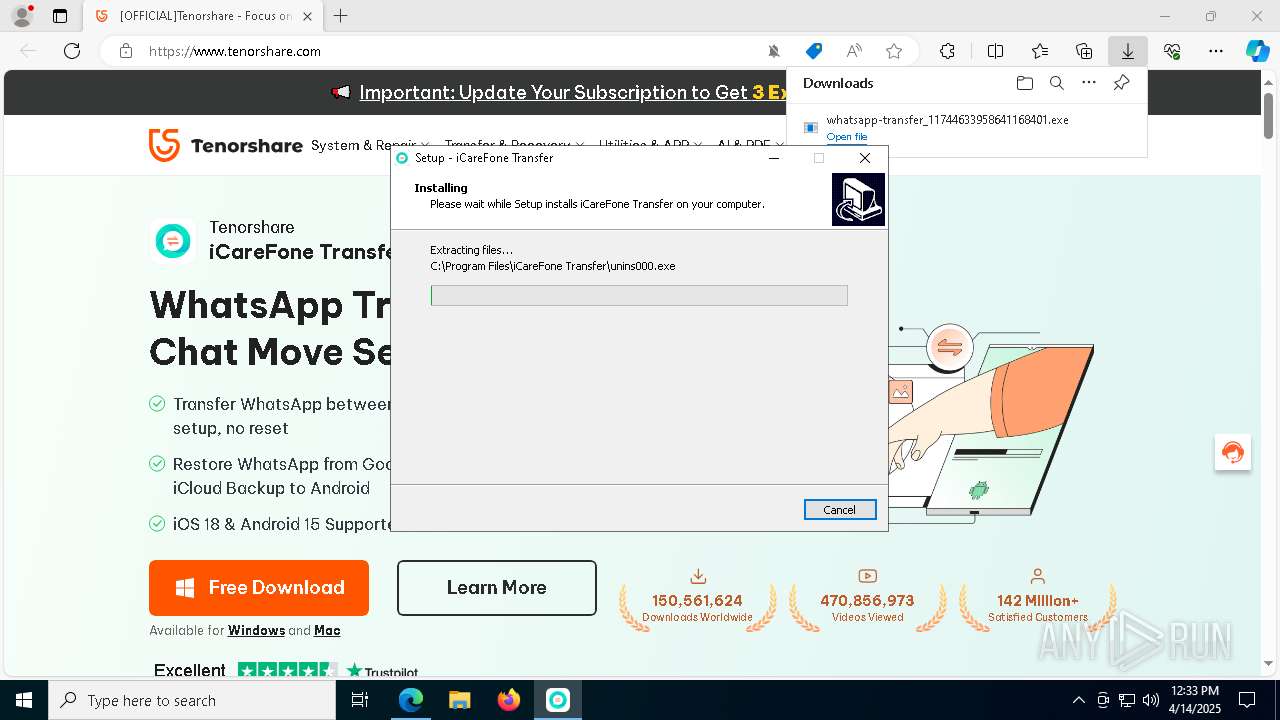The width and height of the screenshot is (1280, 720).
Task: Open the clock showing 12:33 PM
Action: pos(1195,700)
